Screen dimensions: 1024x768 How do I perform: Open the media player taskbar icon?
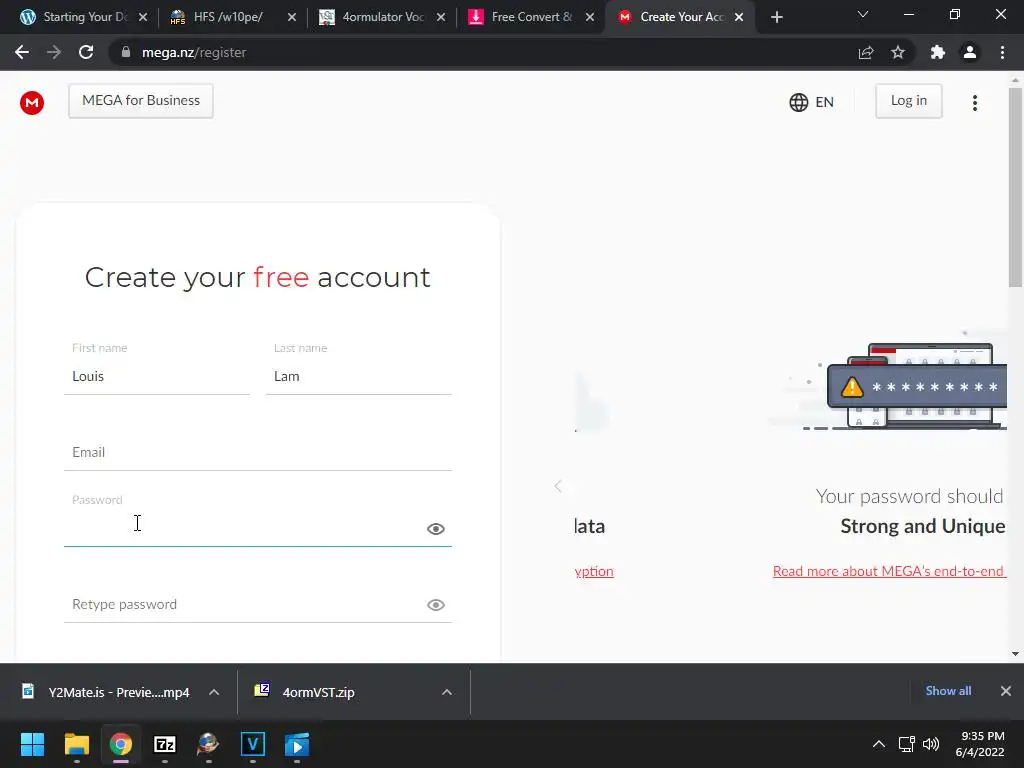click(x=297, y=744)
